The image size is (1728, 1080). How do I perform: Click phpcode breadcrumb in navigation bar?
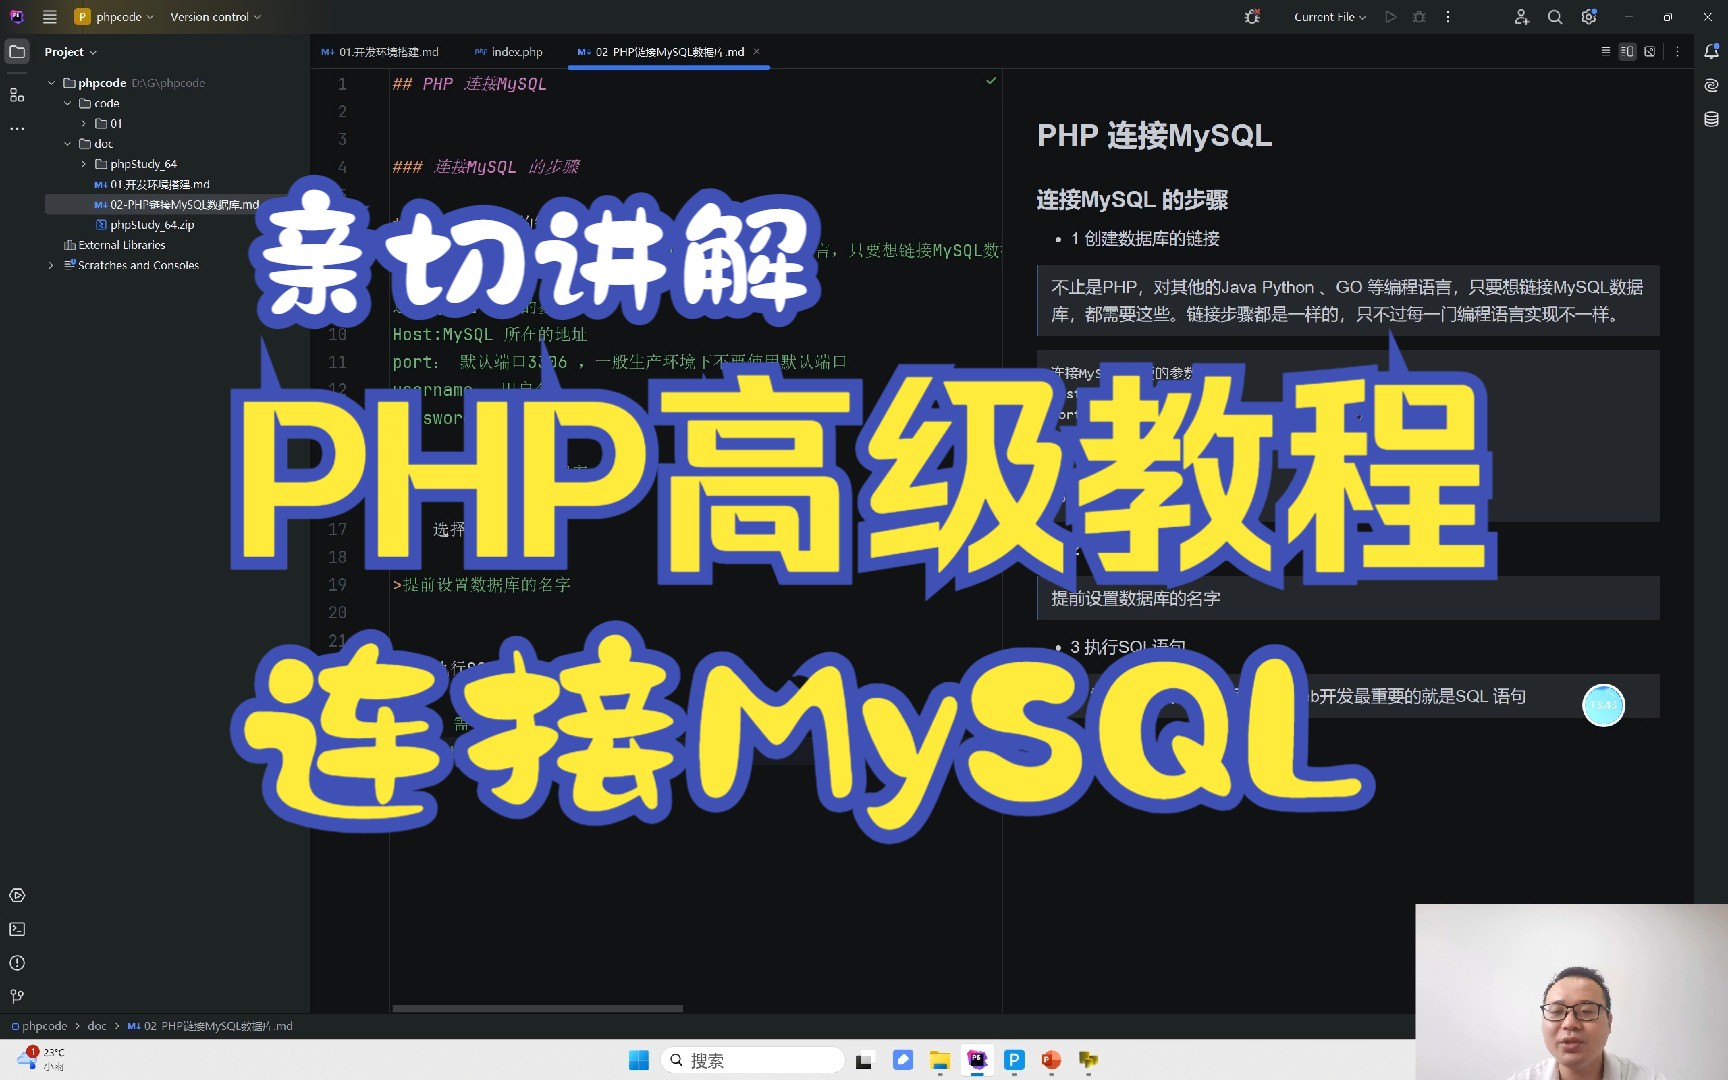(x=39, y=1026)
